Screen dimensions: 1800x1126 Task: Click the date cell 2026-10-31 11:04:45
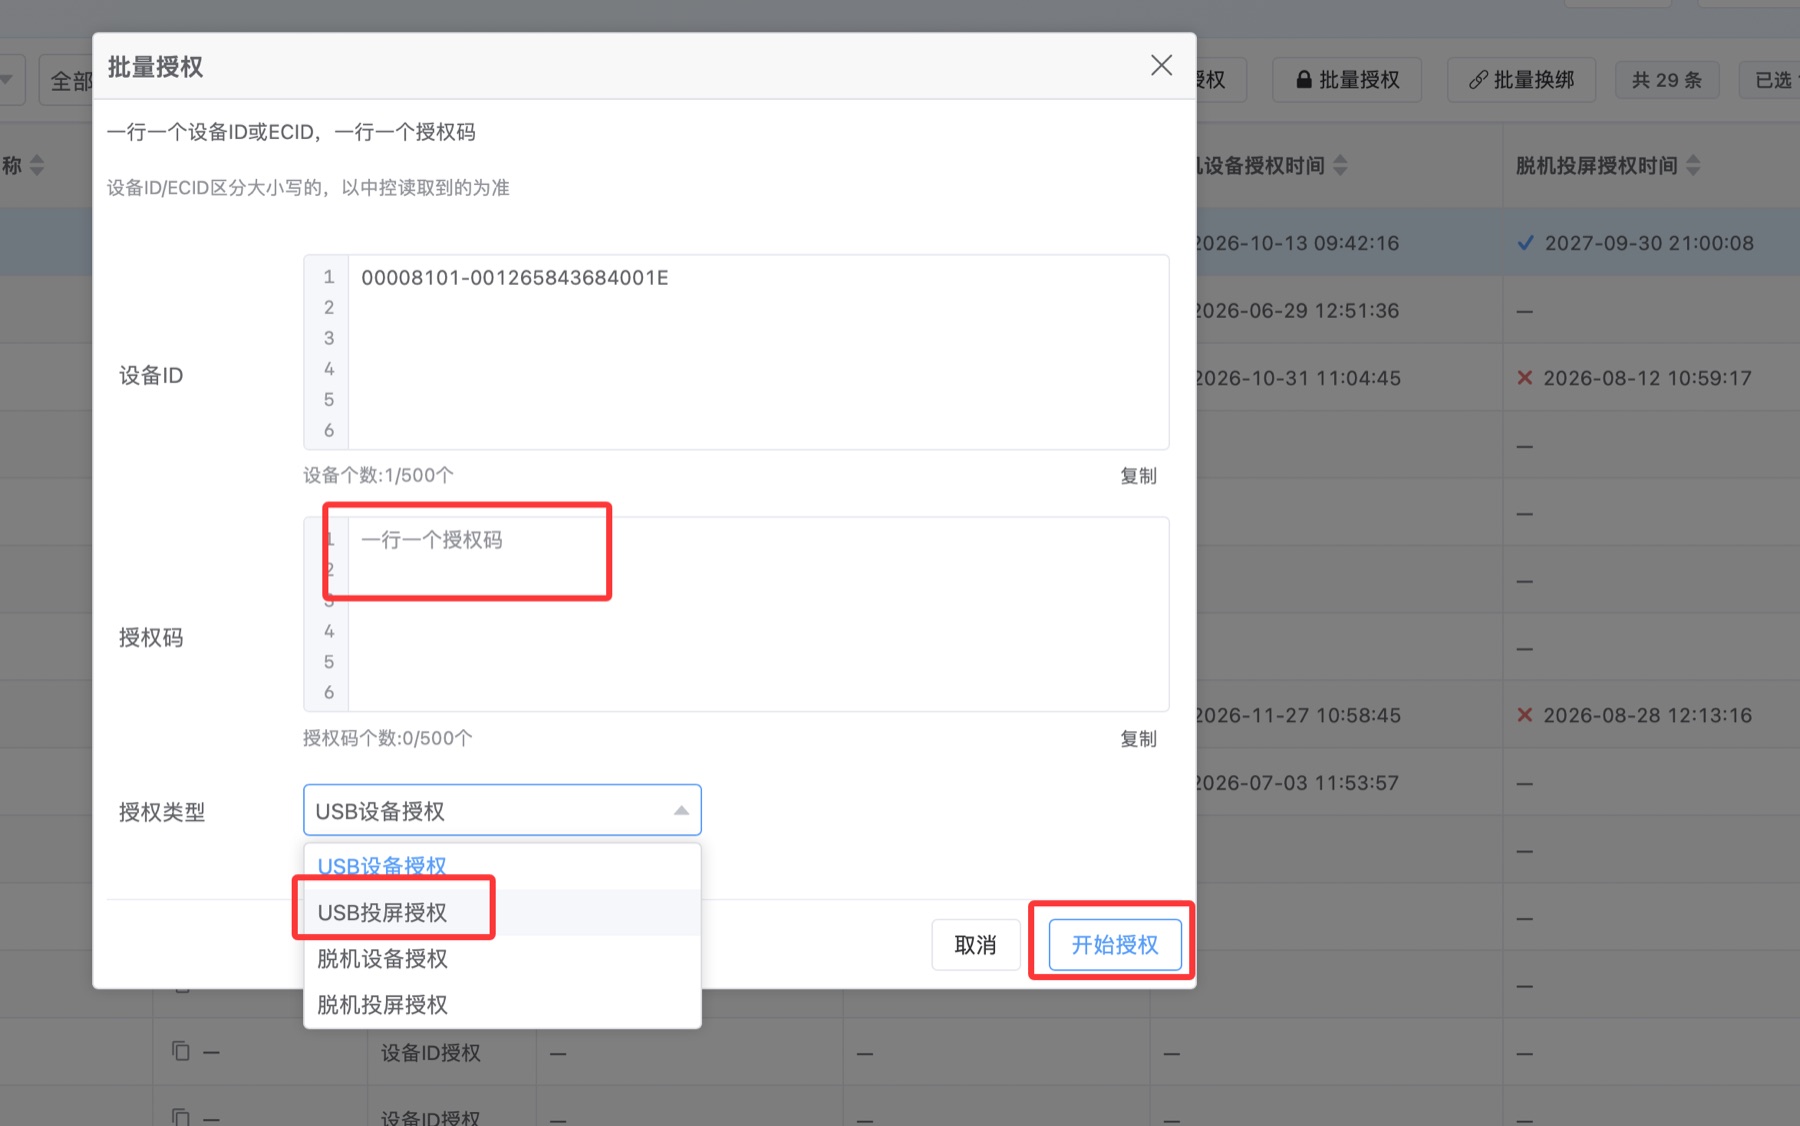1299,378
